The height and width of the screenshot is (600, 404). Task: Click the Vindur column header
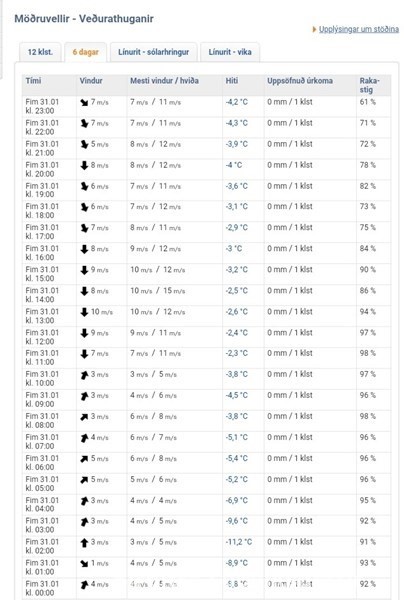91,81
